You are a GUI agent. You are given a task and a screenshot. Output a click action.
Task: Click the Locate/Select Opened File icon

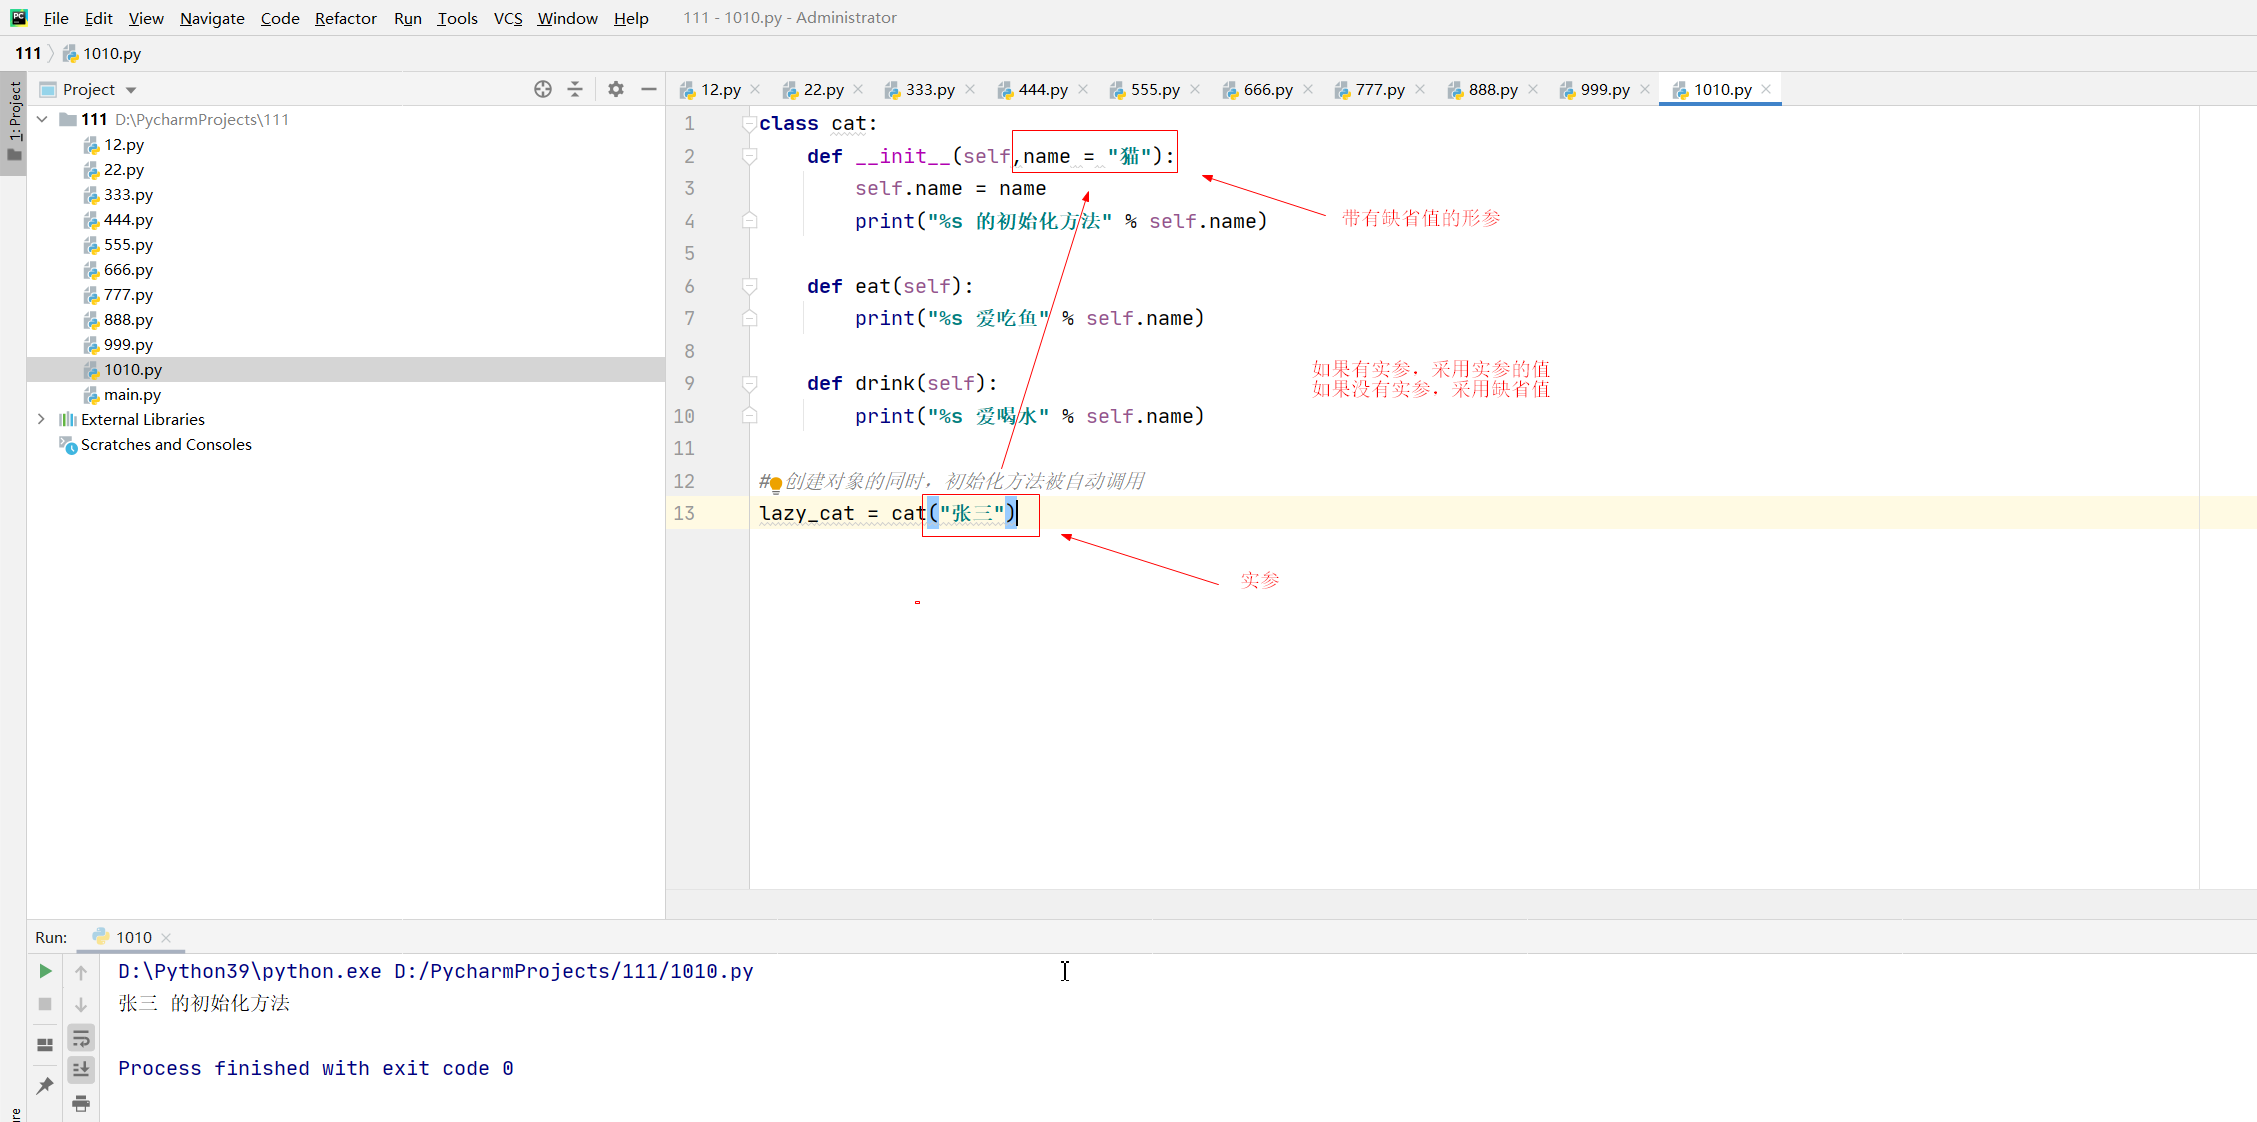click(542, 89)
